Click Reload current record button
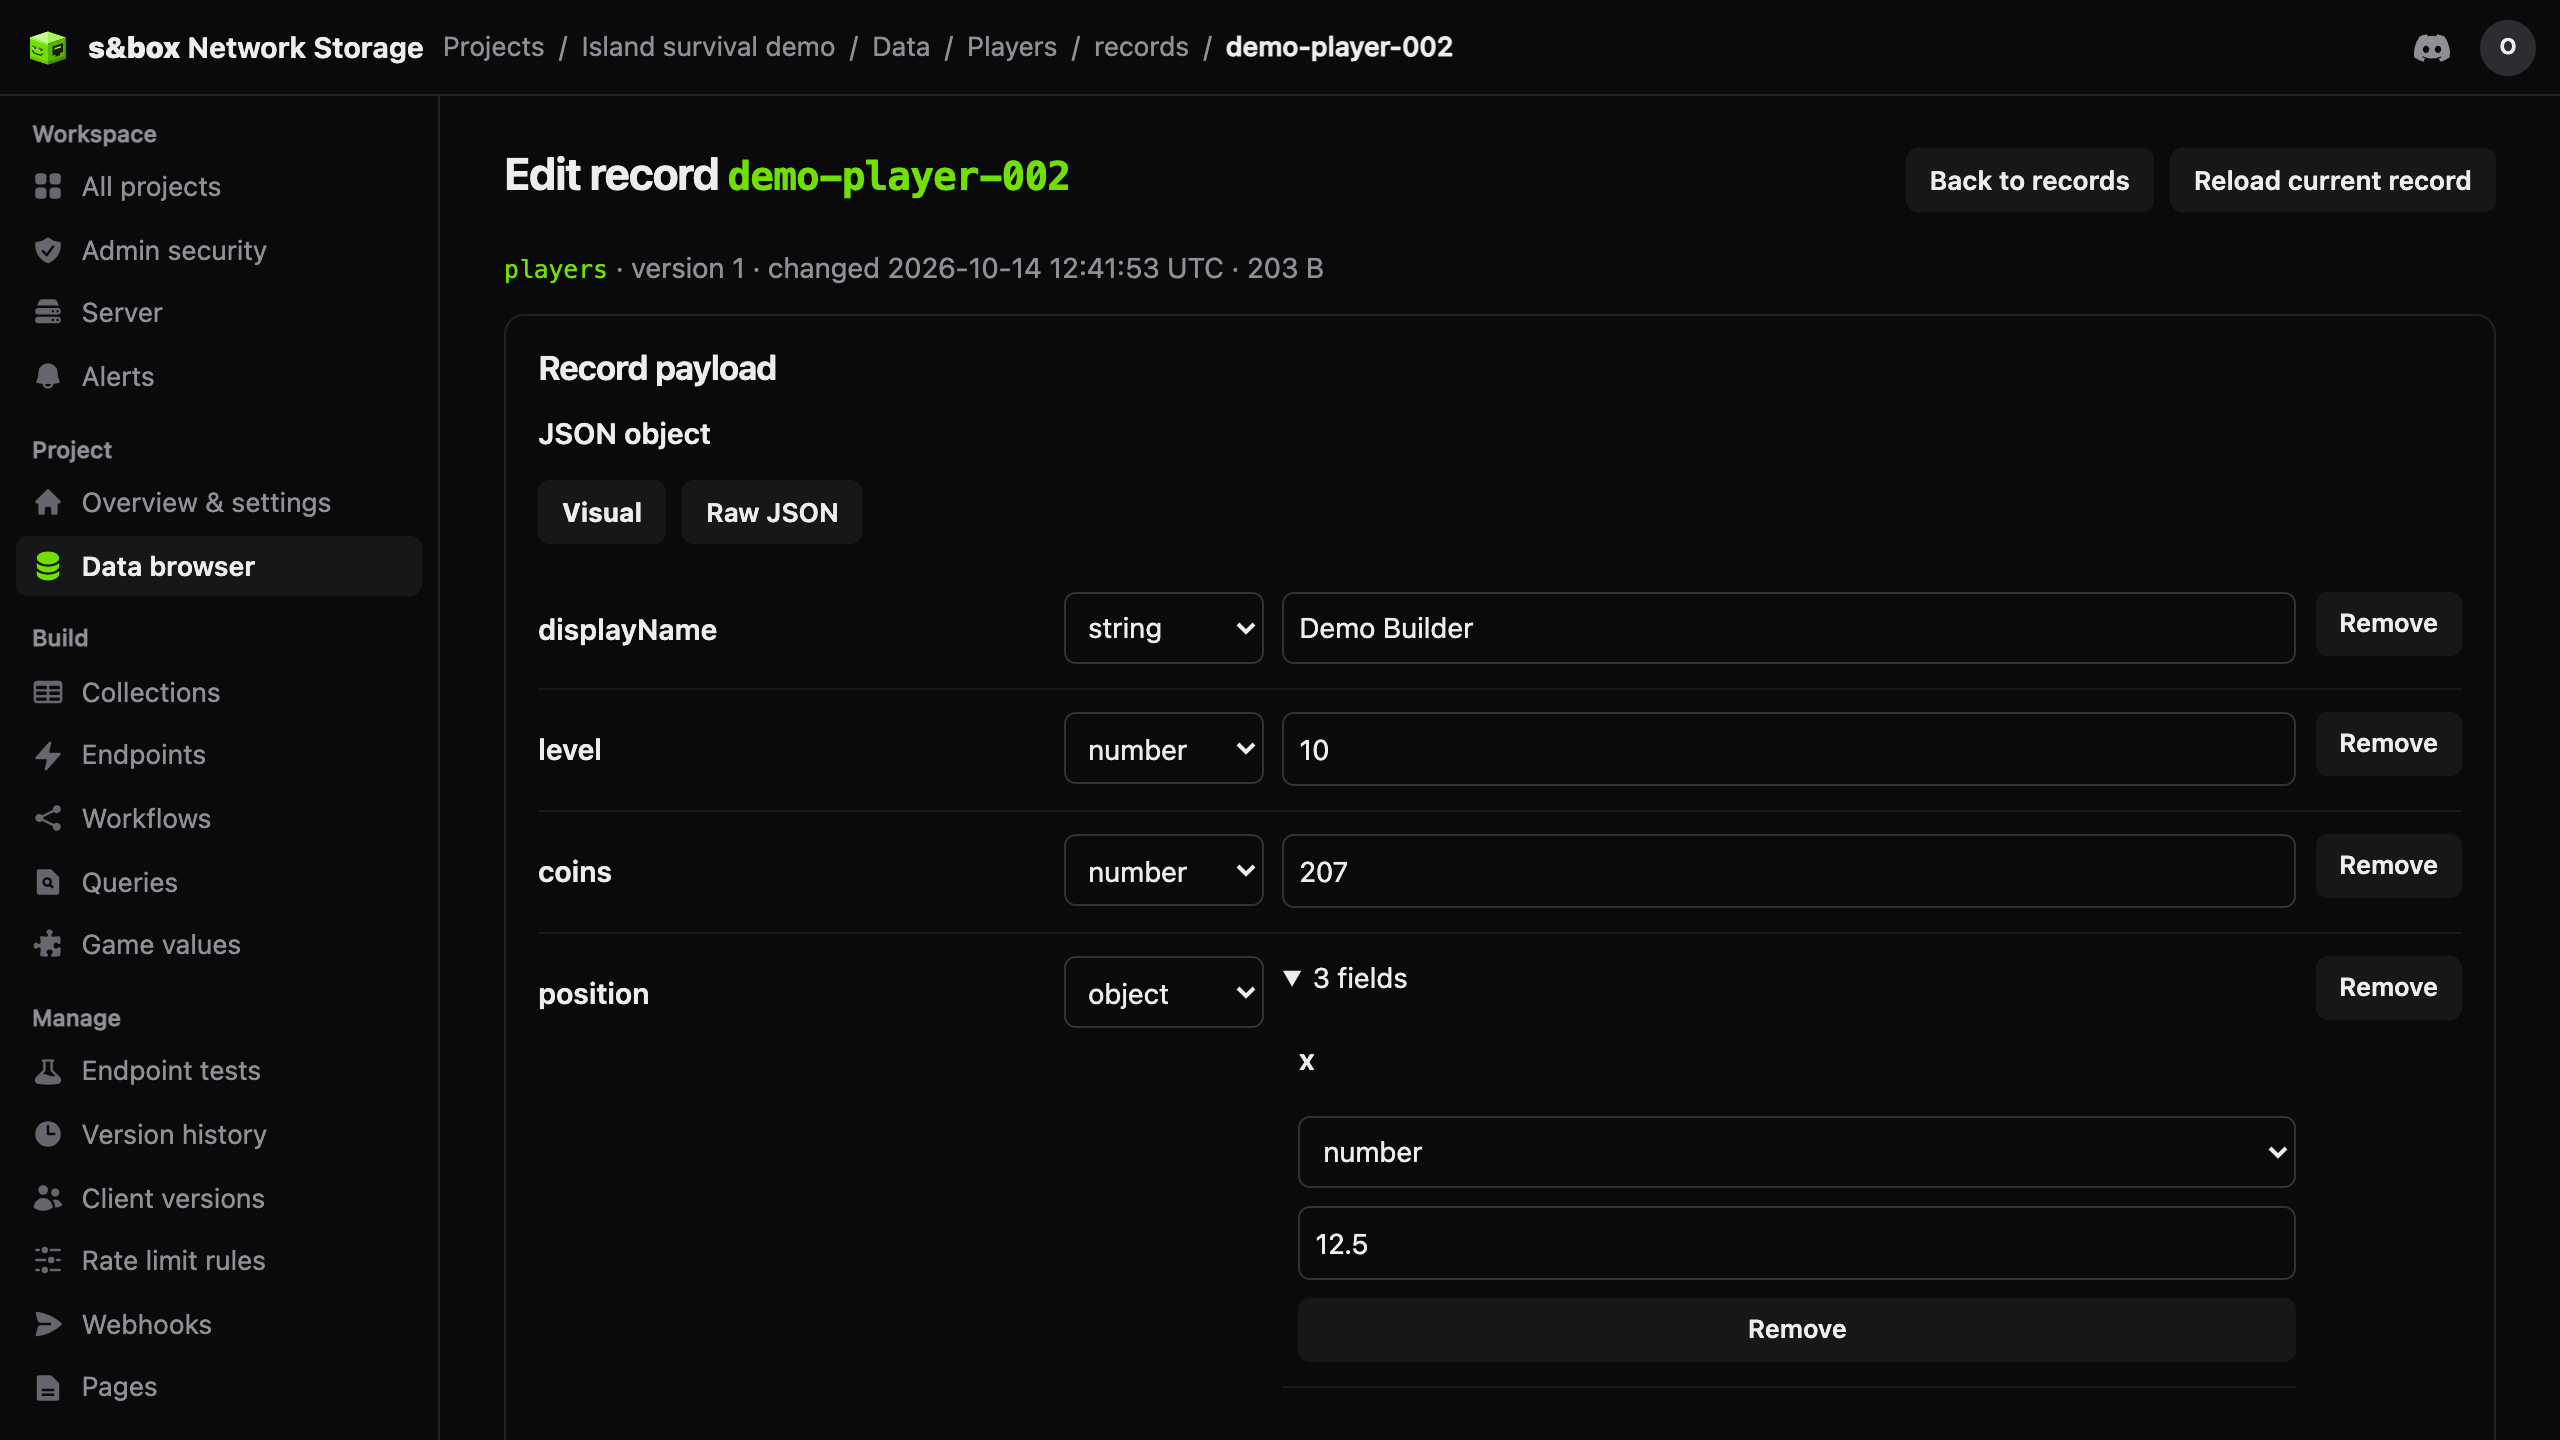Viewport: 2560px width, 1440px height. click(2332, 180)
